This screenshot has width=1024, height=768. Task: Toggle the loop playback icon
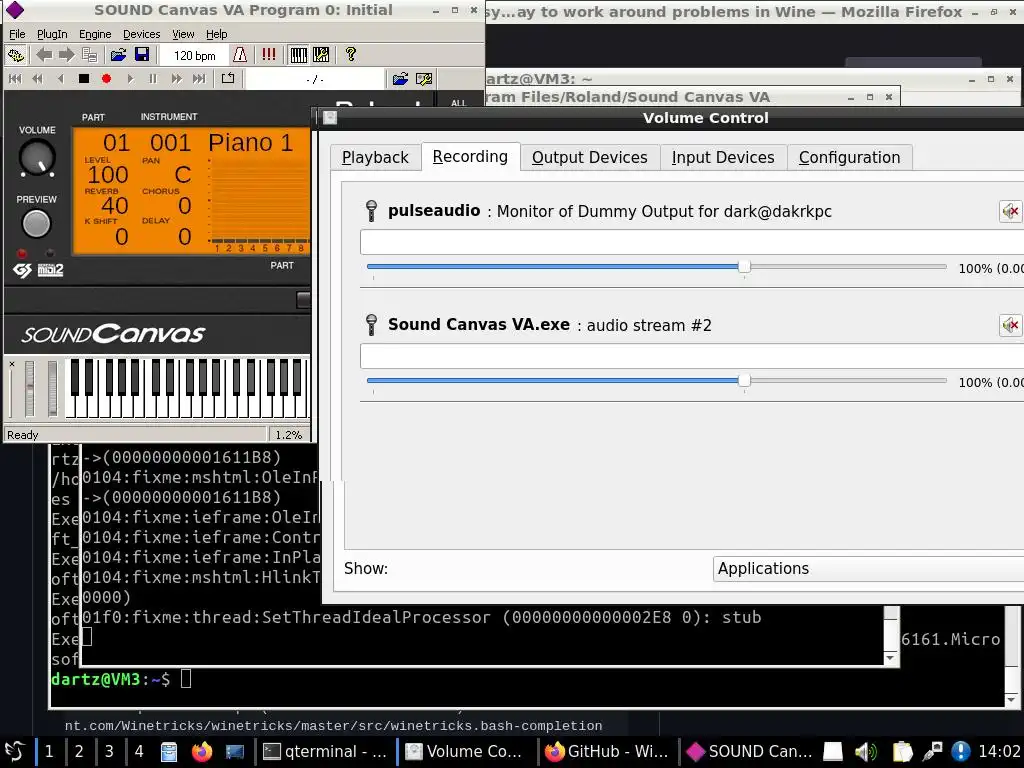[x=227, y=79]
